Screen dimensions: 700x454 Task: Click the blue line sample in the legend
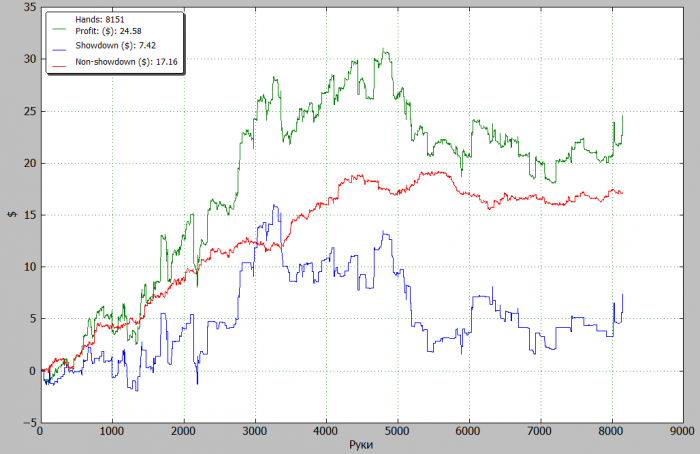coord(59,50)
